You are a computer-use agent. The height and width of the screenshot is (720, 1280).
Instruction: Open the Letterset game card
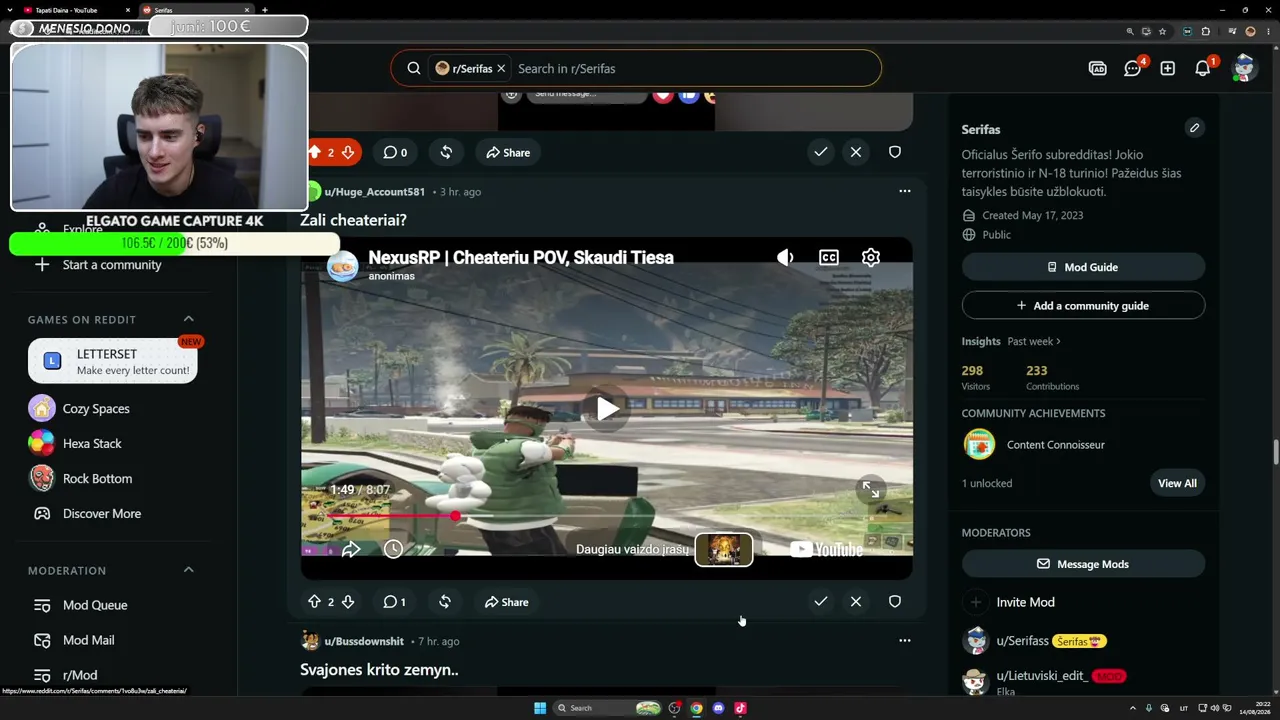tap(112, 361)
